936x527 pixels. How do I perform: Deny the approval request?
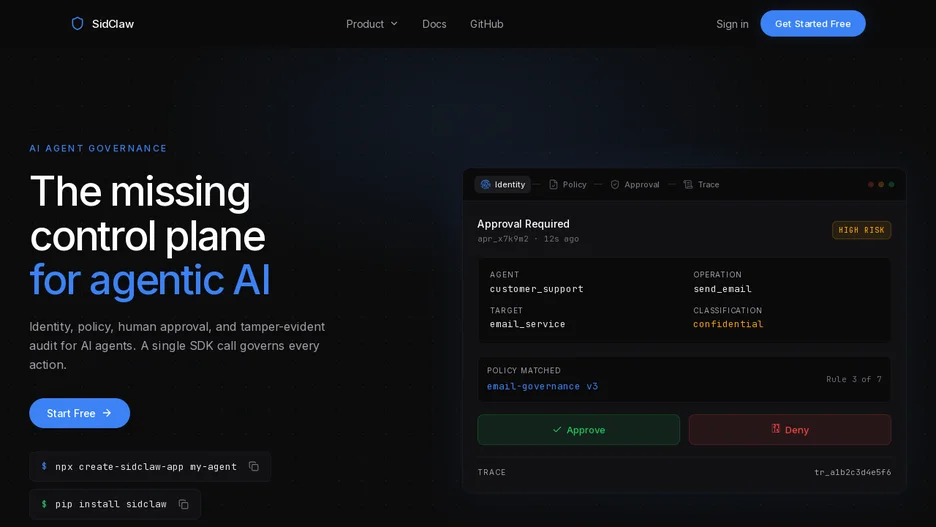click(790, 430)
